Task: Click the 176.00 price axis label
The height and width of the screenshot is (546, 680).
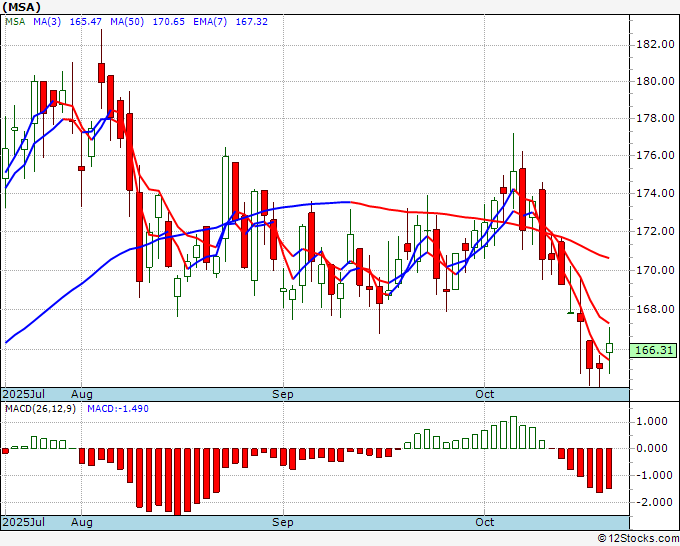Action: tap(655, 155)
